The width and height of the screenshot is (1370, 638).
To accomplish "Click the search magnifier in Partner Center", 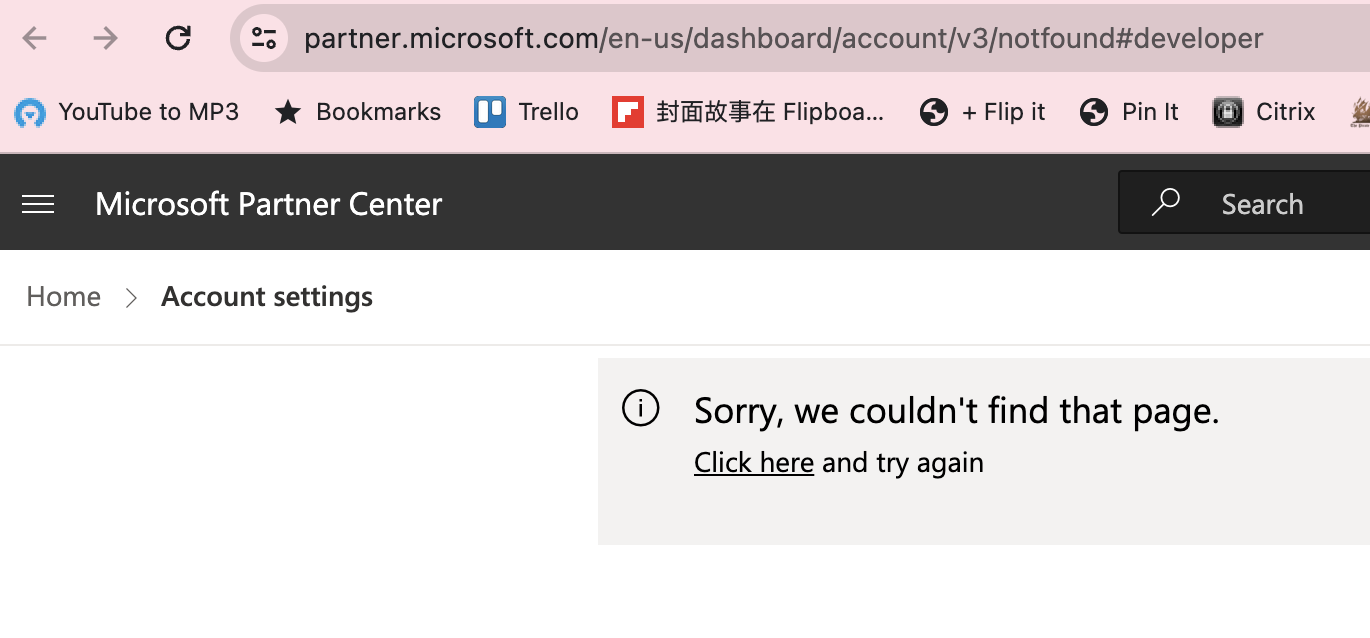I will 1165,202.
